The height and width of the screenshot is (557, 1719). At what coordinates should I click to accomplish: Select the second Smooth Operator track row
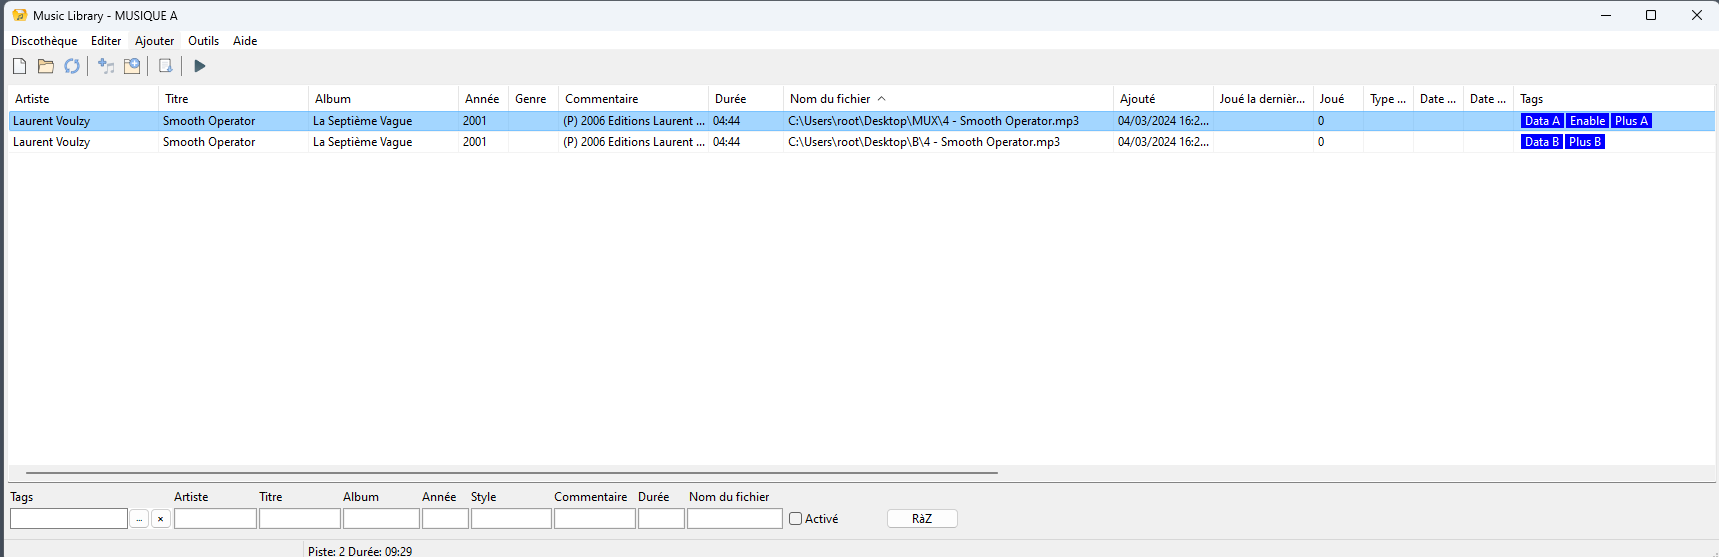(x=400, y=142)
